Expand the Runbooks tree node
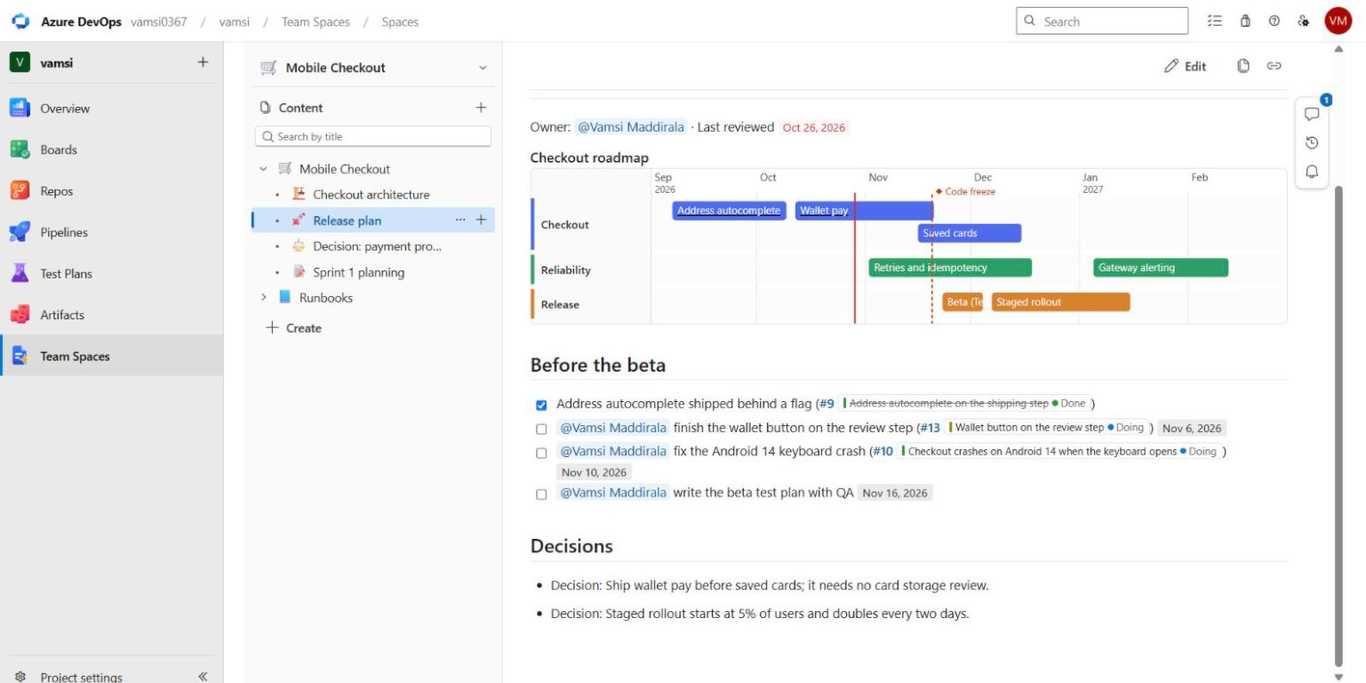The height and width of the screenshot is (683, 1366). (x=263, y=297)
